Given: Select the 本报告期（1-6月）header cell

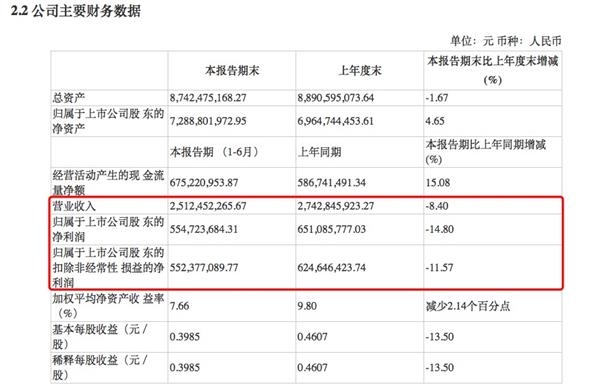Looking at the screenshot, I should 214,152.
